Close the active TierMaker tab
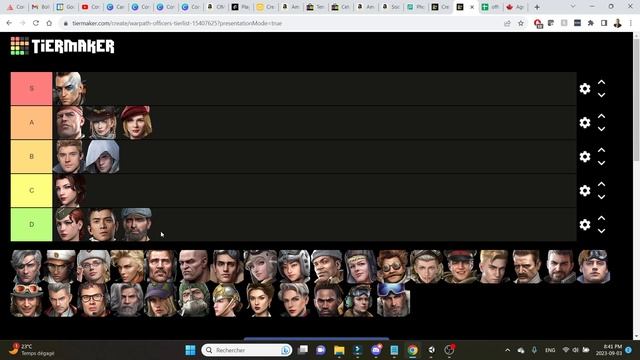Viewport: 640px width, 360px height. click(472, 7)
